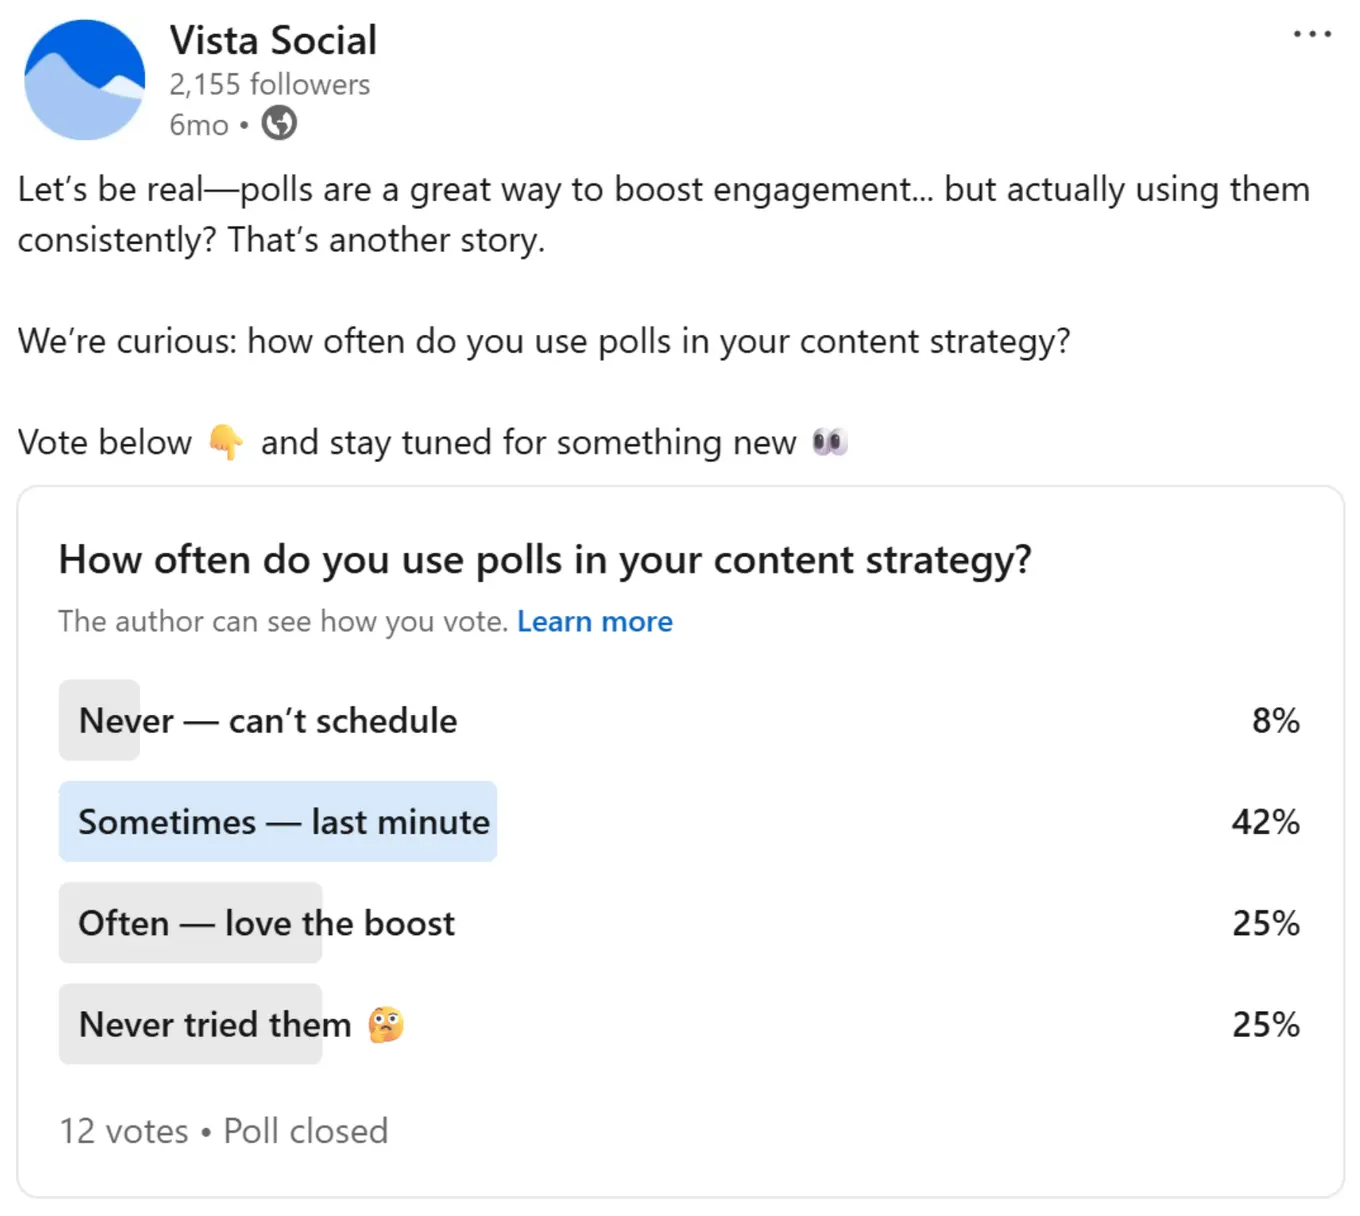Image resolution: width=1360 pixels, height=1216 pixels.
Task: Click the poll question heading
Action: (x=545, y=560)
